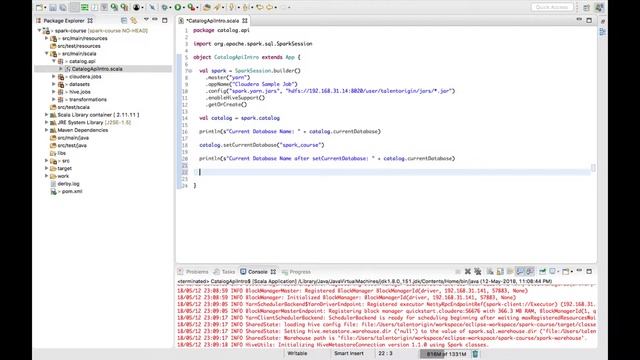The width and height of the screenshot is (640, 360).
Task: Click the "22 : 3" cursor position text
Action: point(385,353)
